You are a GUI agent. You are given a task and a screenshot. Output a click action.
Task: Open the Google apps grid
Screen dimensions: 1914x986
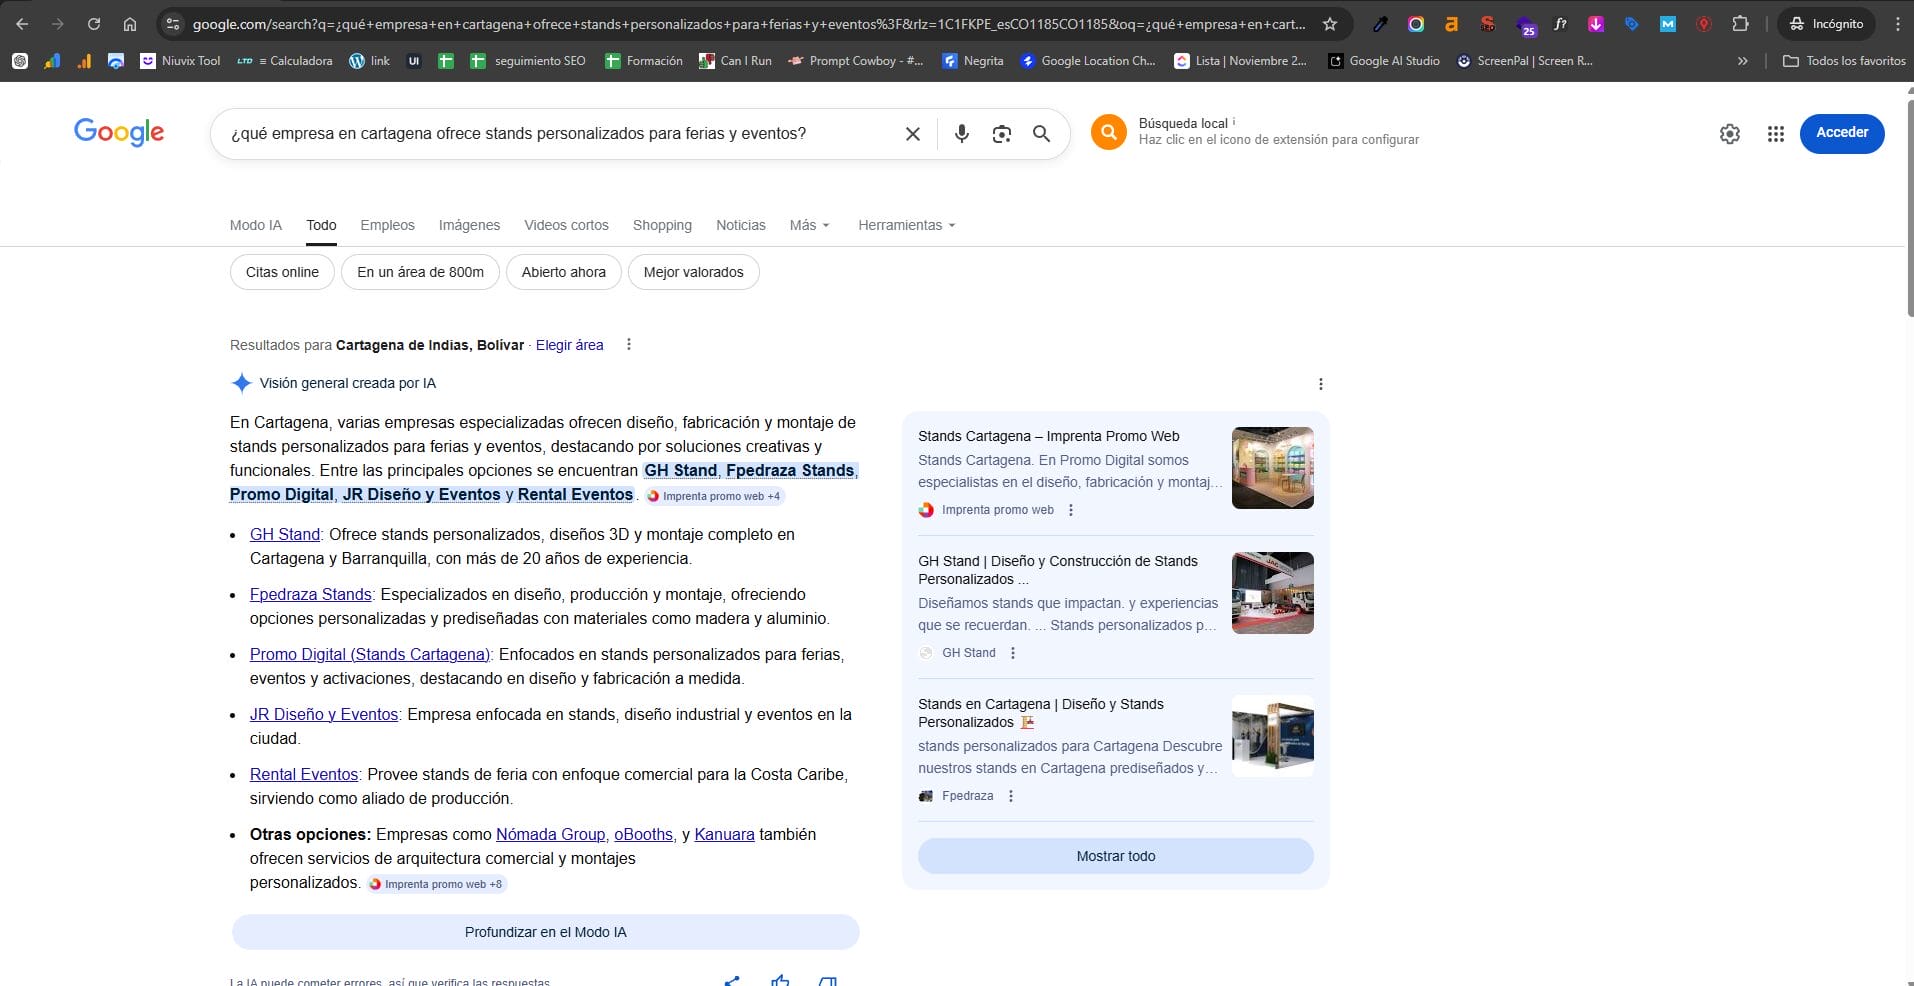(1777, 133)
